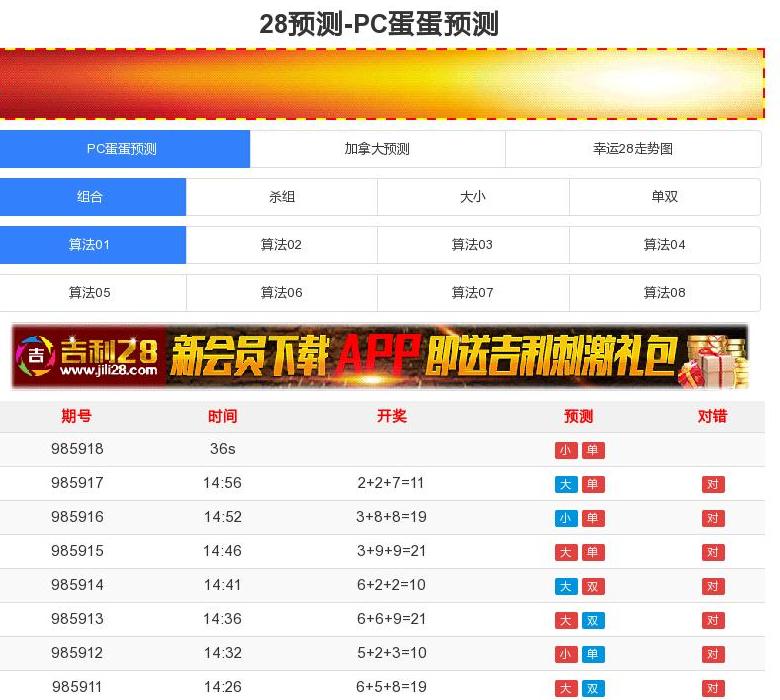The height and width of the screenshot is (700, 780).
Task: Click the draw result 2+2+7=11
Action: pos(390,483)
